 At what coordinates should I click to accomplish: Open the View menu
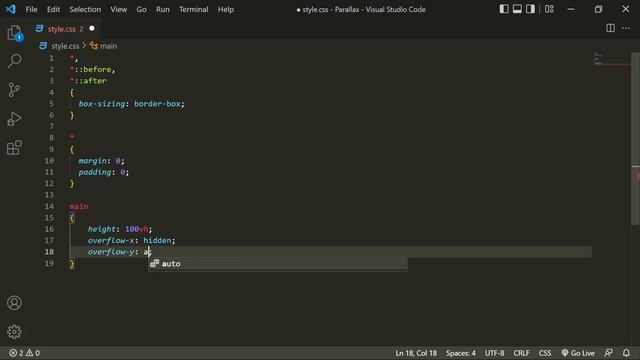[x=118, y=9]
